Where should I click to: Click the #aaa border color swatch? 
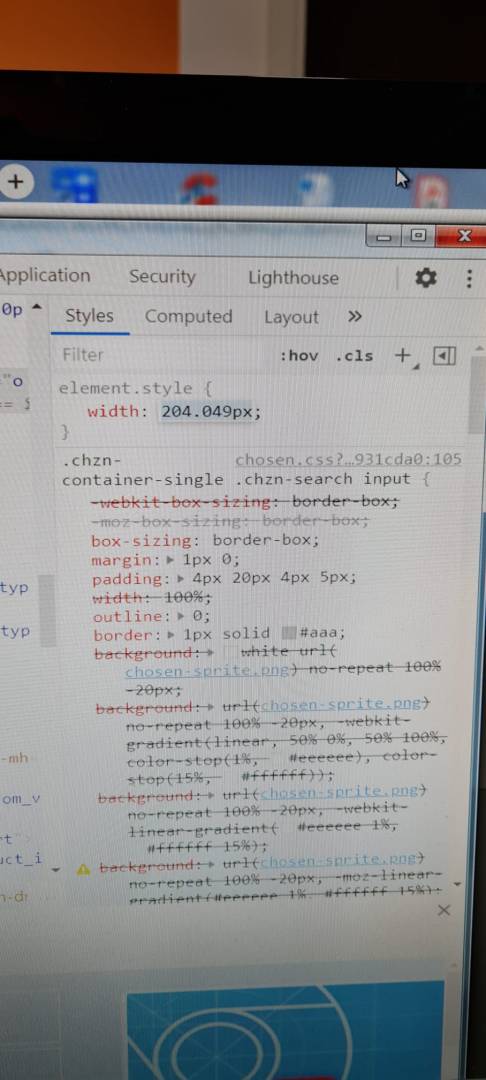point(289,634)
